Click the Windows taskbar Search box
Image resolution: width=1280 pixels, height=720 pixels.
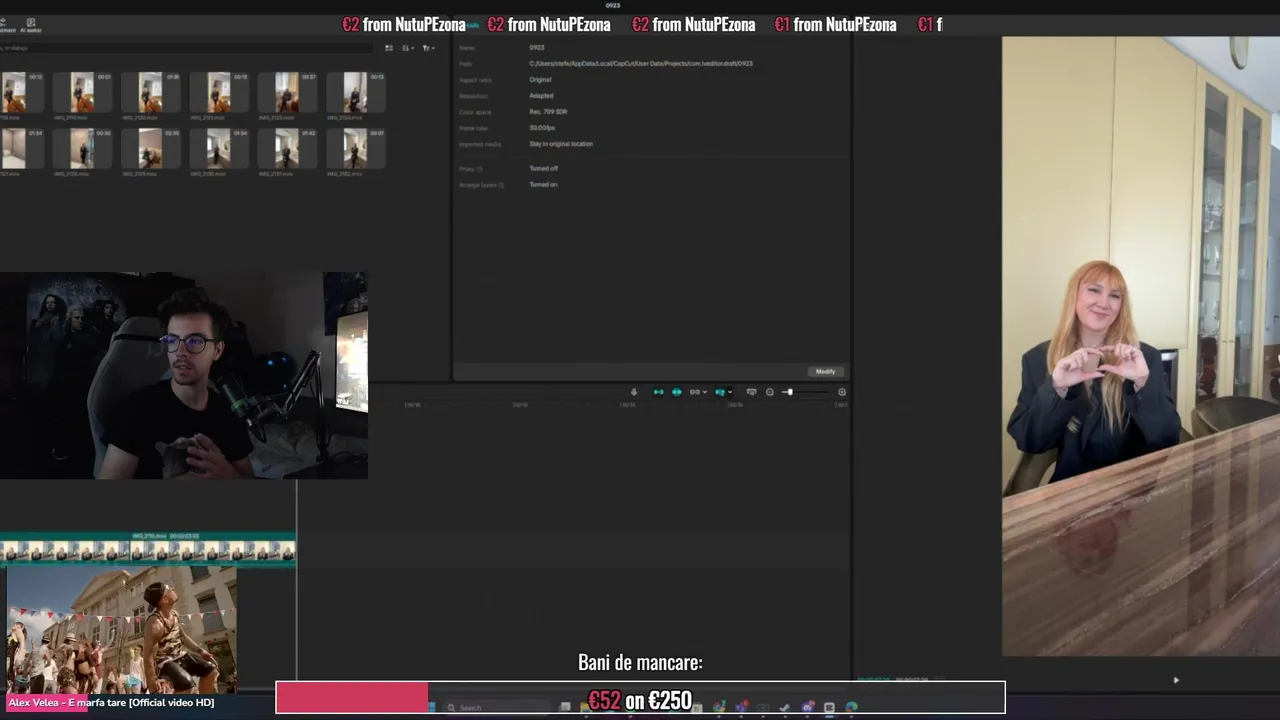tap(496, 707)
